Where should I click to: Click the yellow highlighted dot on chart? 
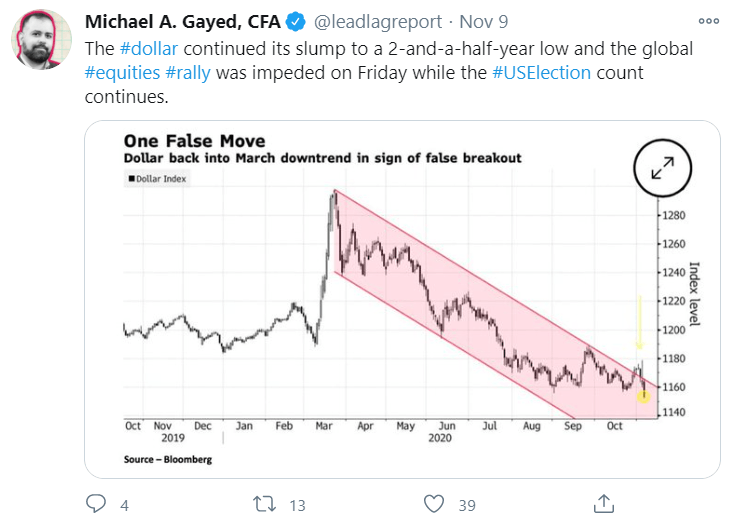(643, 397)
